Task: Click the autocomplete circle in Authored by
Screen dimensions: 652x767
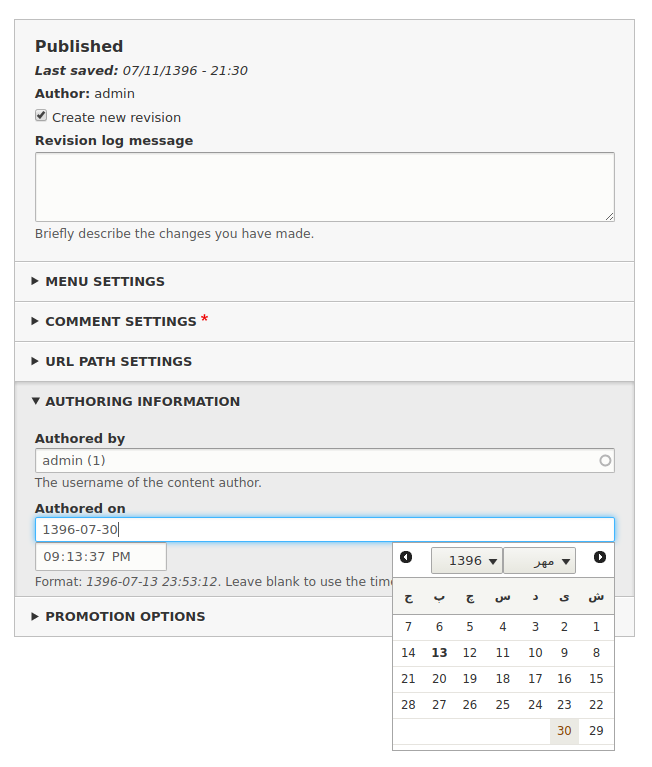Action: coord(605,461)
